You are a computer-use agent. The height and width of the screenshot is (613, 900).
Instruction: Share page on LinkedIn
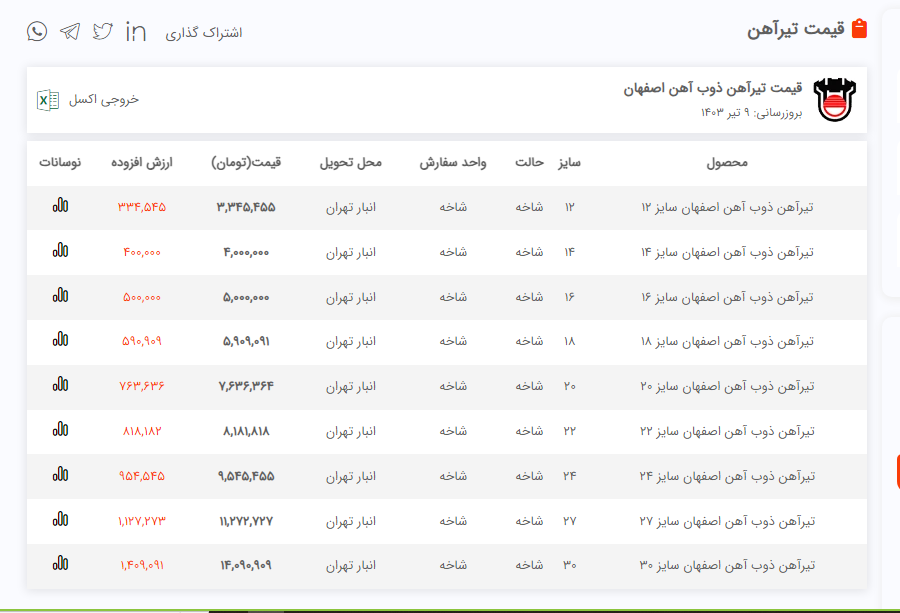pos(136,32)
